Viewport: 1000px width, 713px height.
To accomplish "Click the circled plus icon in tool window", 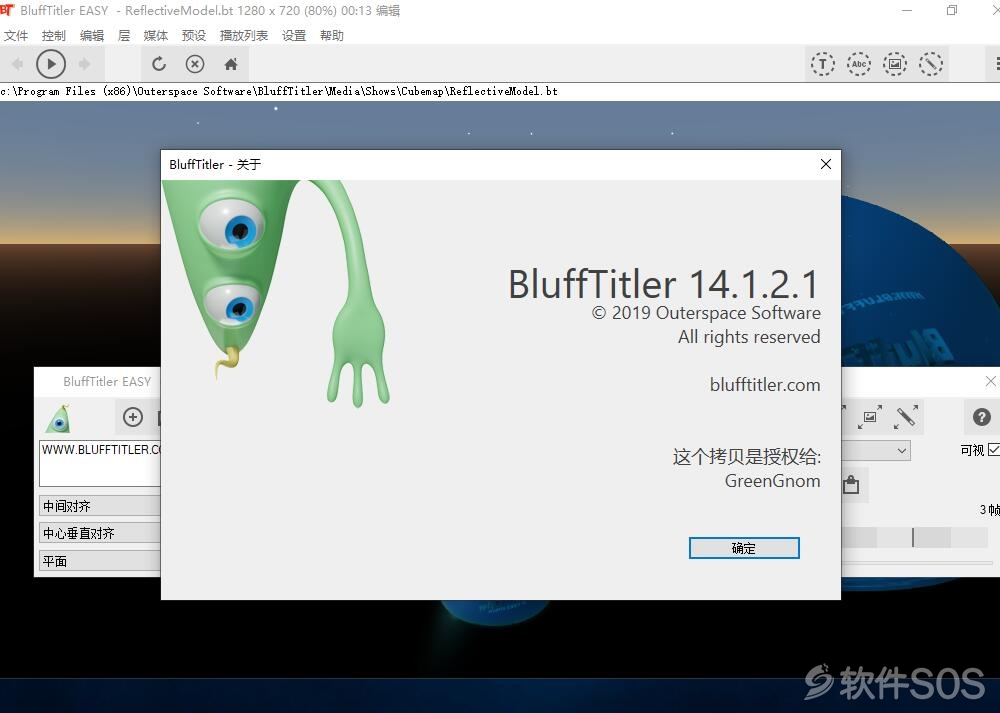I will click(x=133, y=417).
